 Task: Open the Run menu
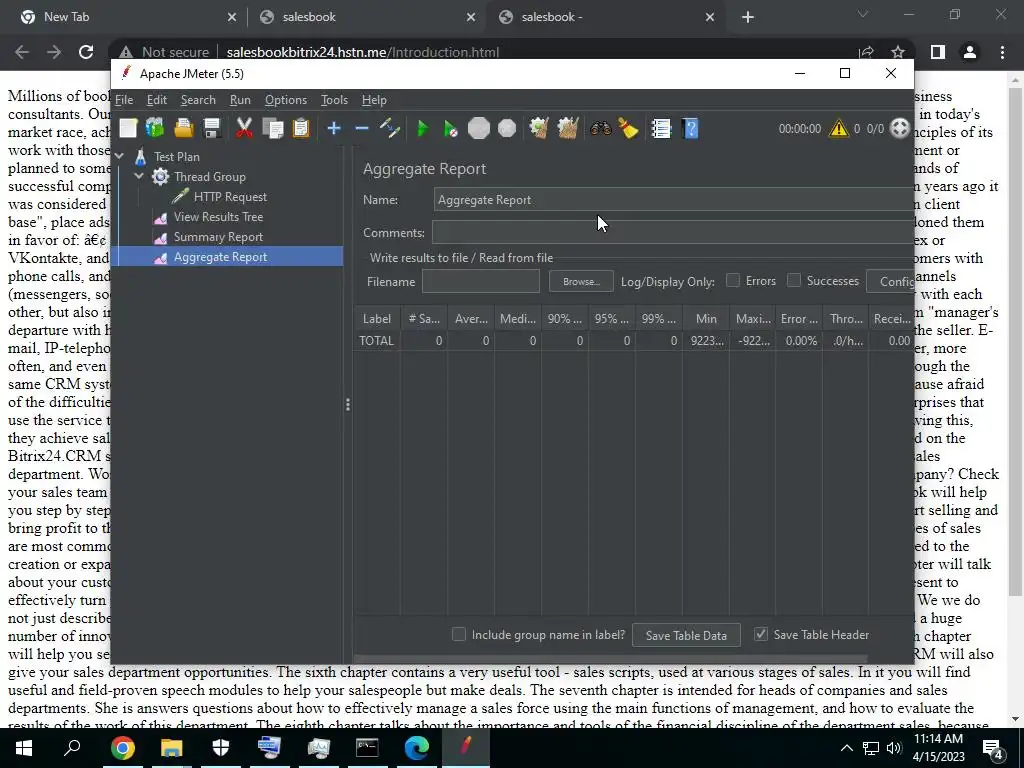pos(240,100)
